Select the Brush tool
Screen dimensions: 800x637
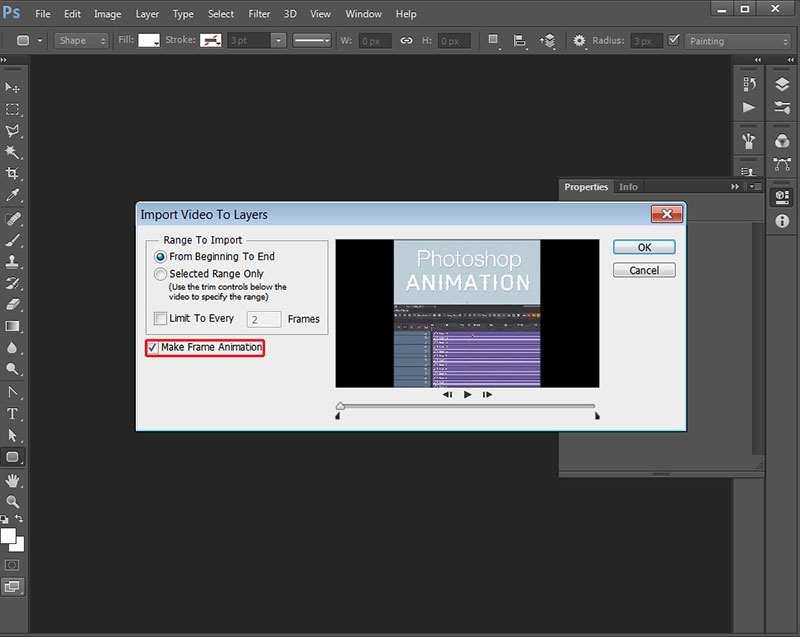tap(12, 240)
